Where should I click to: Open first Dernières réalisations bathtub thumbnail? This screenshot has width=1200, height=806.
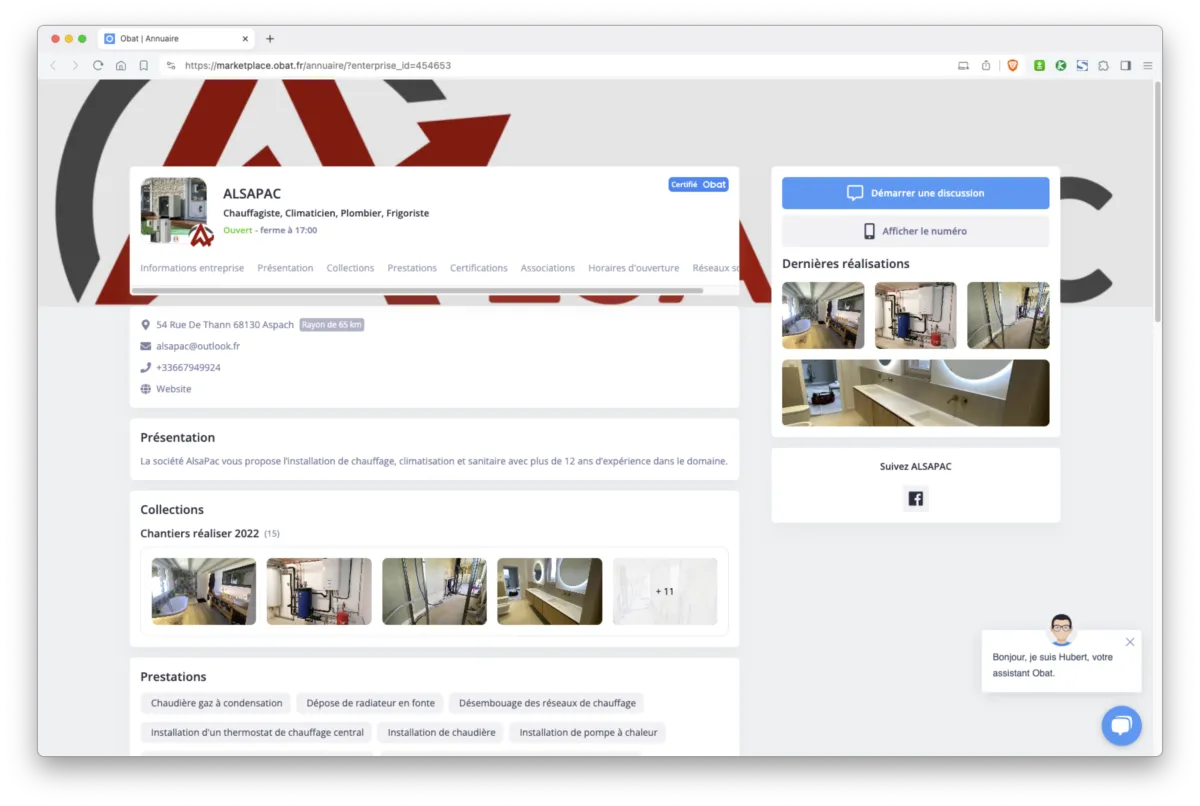click(823, 315)
